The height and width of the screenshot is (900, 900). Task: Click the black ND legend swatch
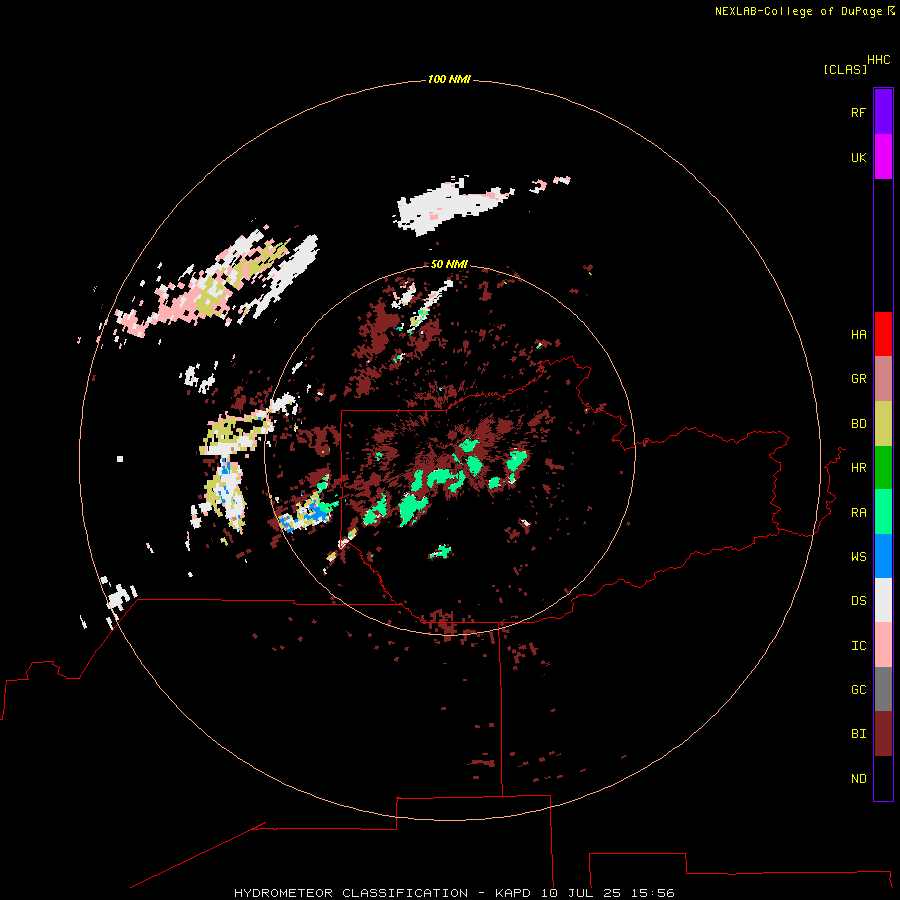883,778
